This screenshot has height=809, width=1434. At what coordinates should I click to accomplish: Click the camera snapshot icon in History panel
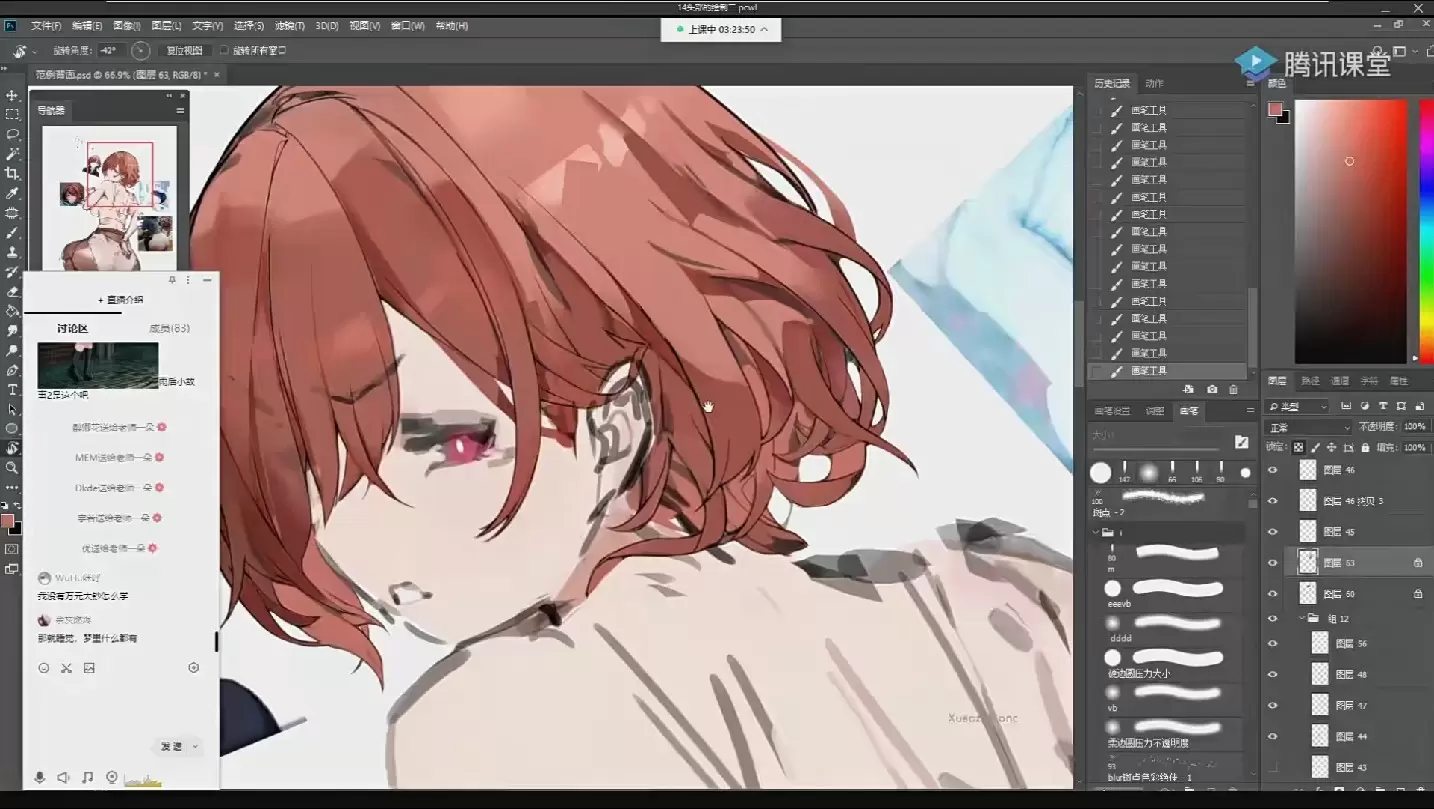coord(1212,389)
